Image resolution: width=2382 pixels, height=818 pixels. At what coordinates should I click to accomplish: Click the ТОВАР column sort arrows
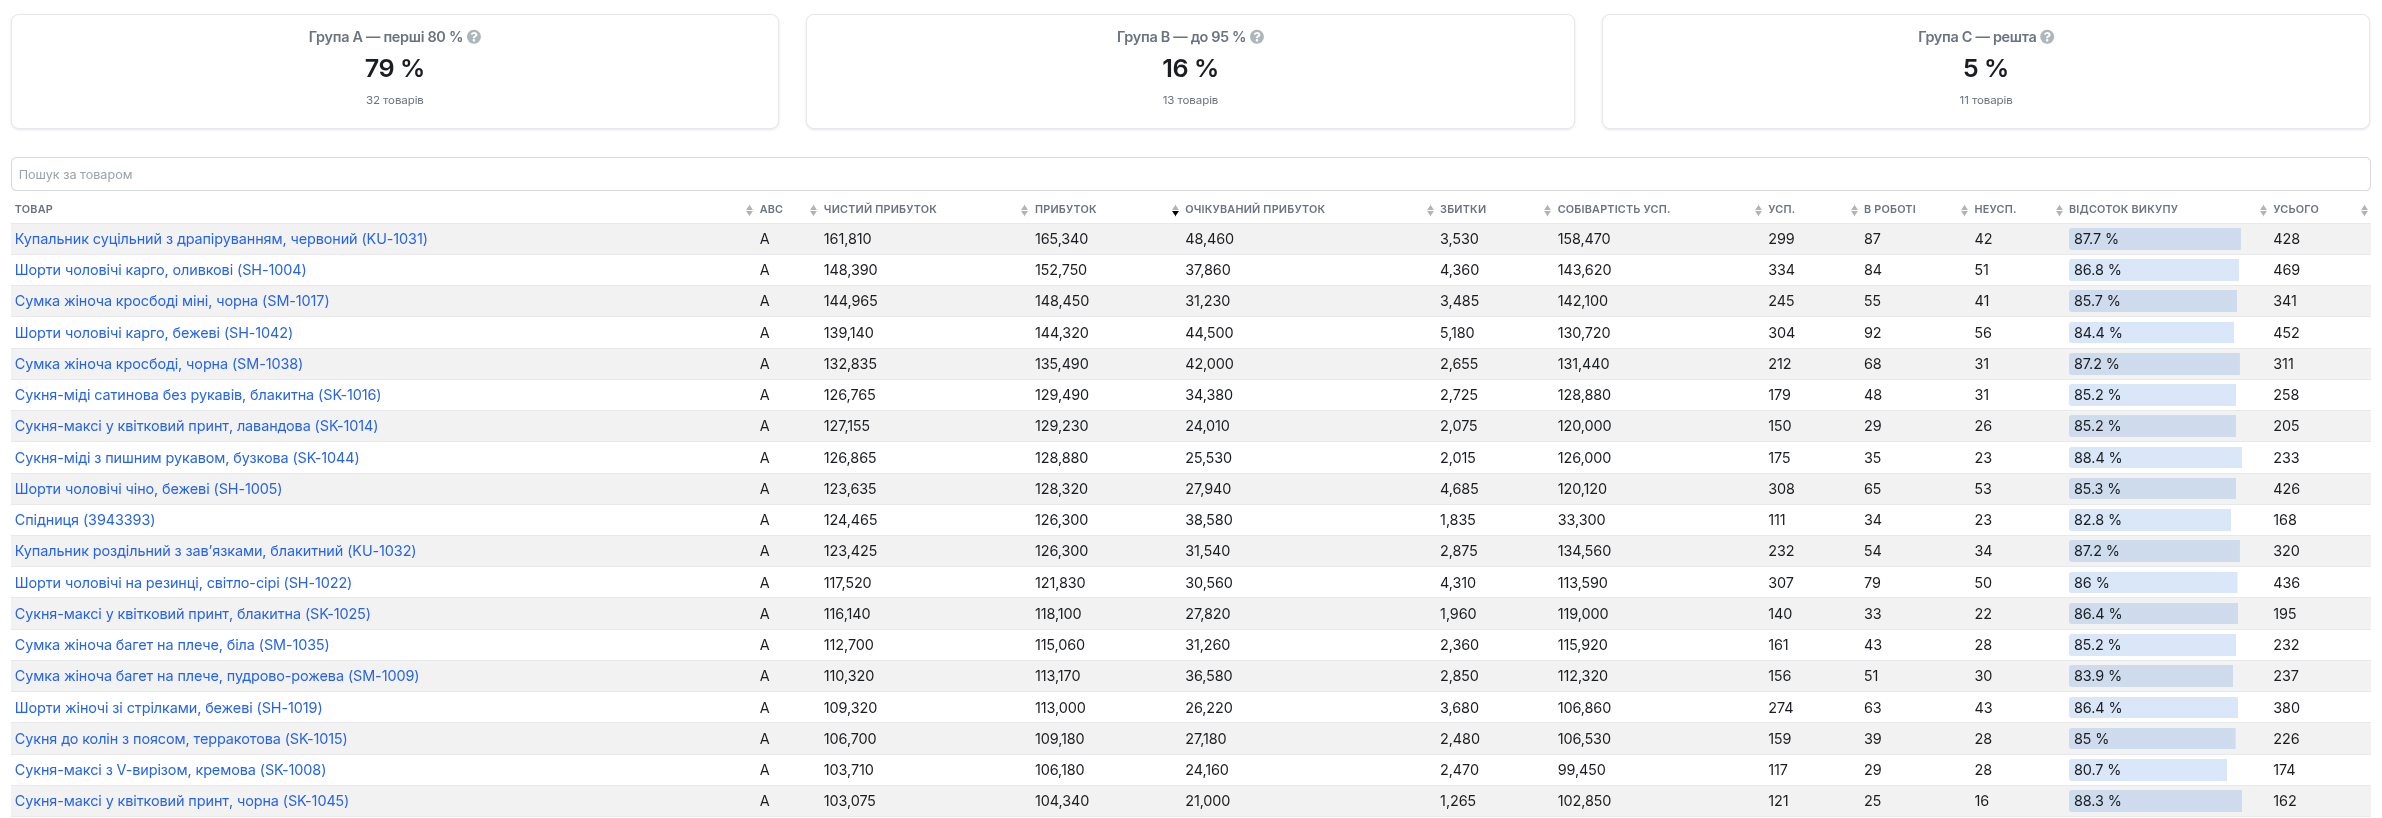[749, 210]
